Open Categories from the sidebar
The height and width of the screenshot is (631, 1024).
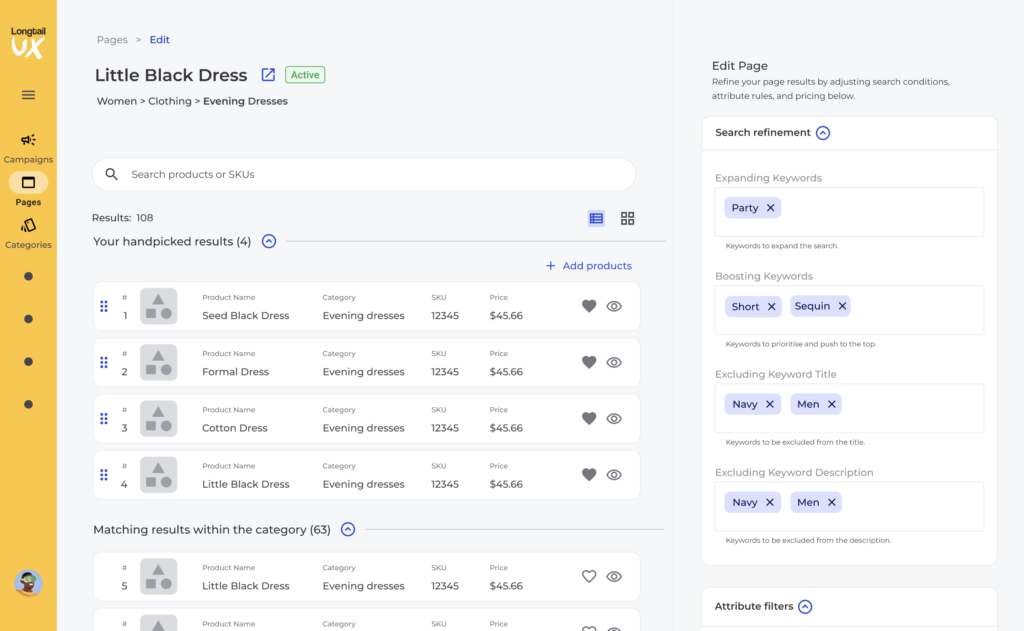pyautogui.click(x=28, y=232)
